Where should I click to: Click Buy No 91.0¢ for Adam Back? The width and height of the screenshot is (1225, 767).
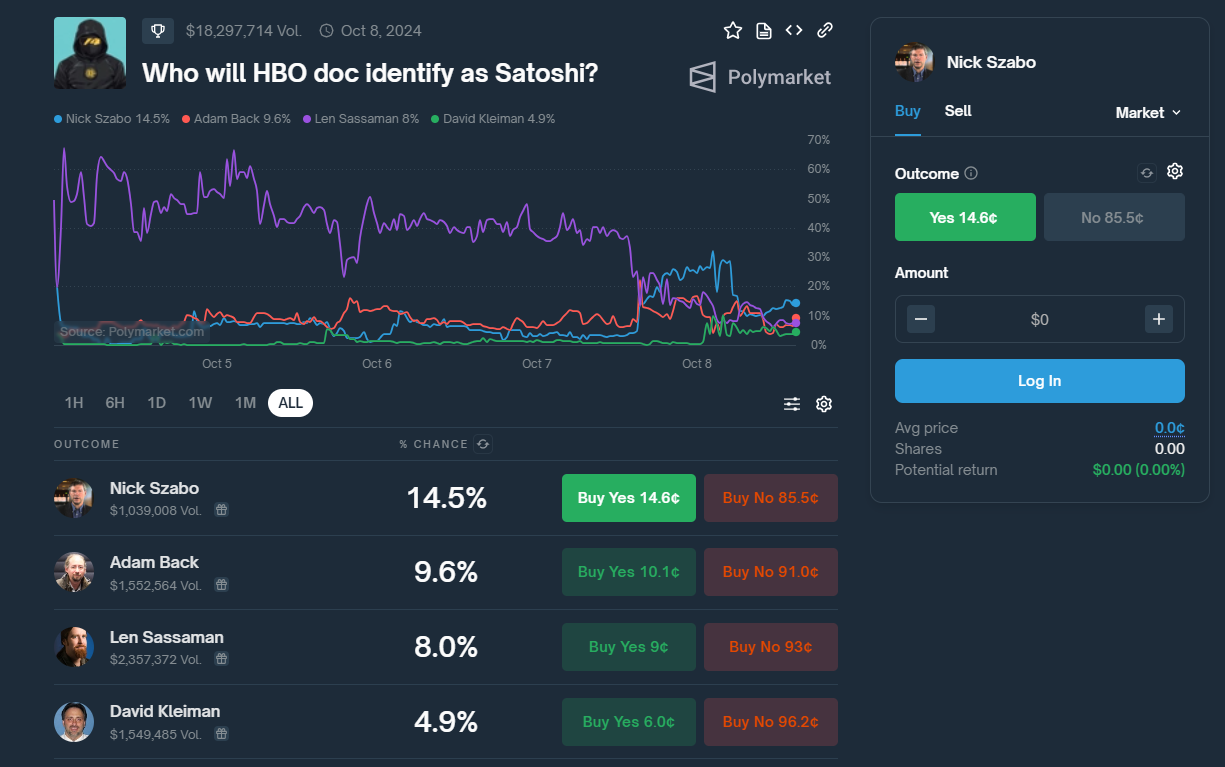[x=771, y=572]
